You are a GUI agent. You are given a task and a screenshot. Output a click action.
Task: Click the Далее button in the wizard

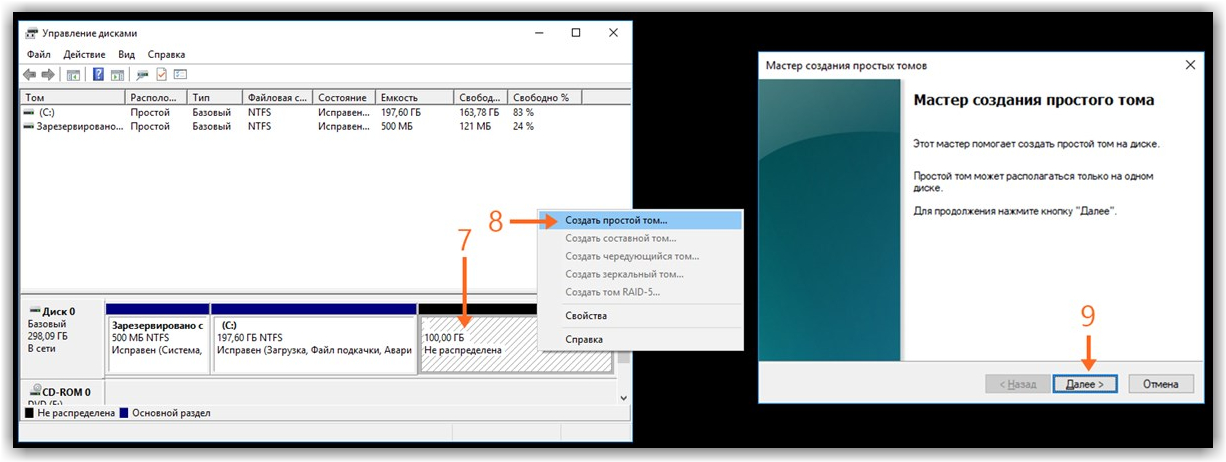1085,384
